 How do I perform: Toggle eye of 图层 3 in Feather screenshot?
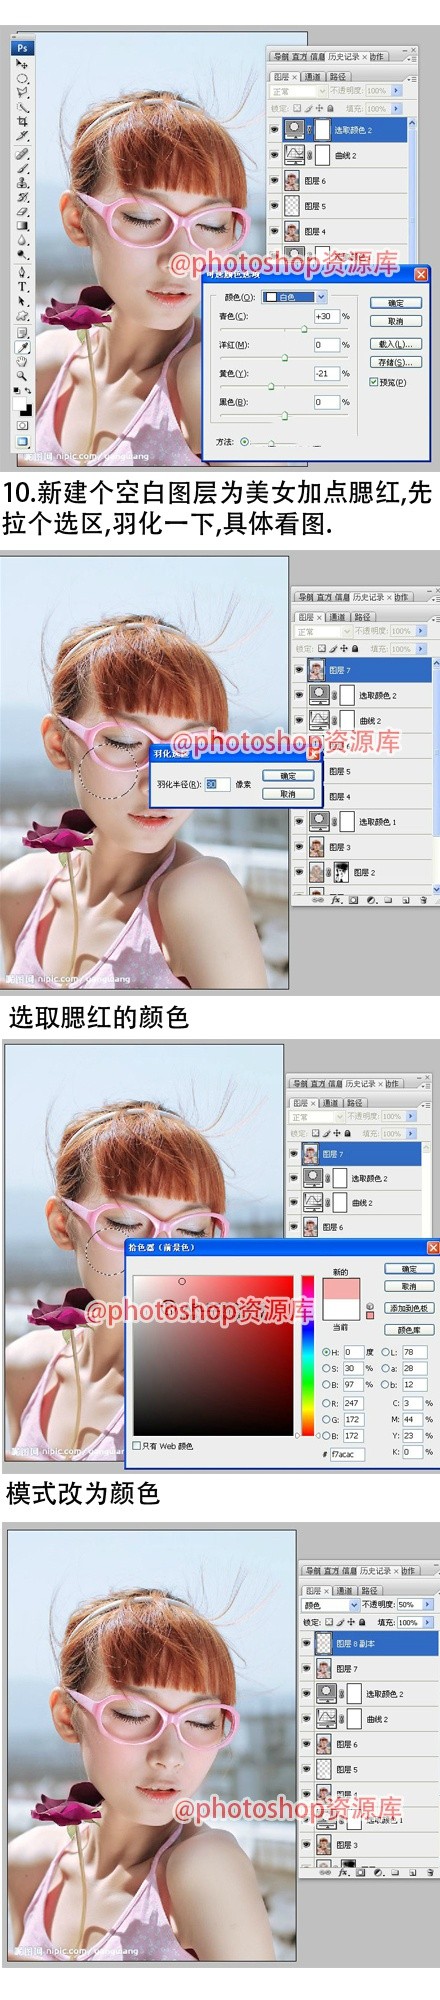(x=298, y=847)
